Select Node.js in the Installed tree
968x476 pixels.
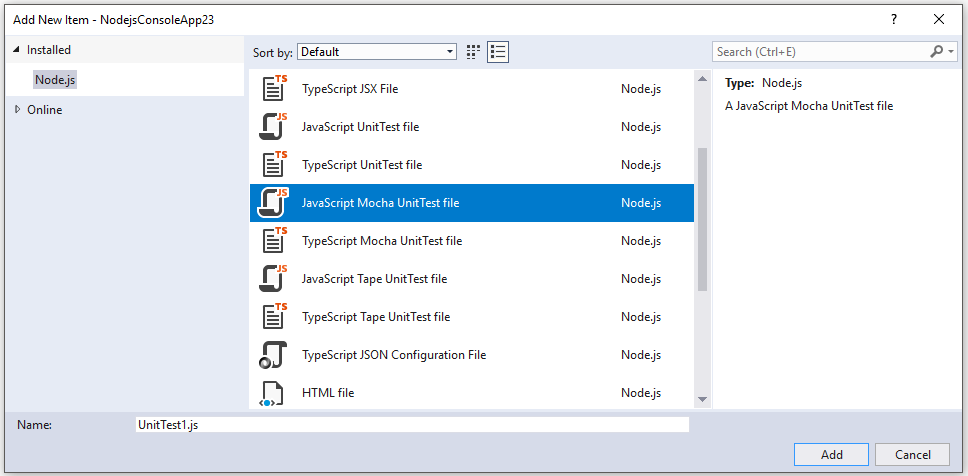click(55, 80)
